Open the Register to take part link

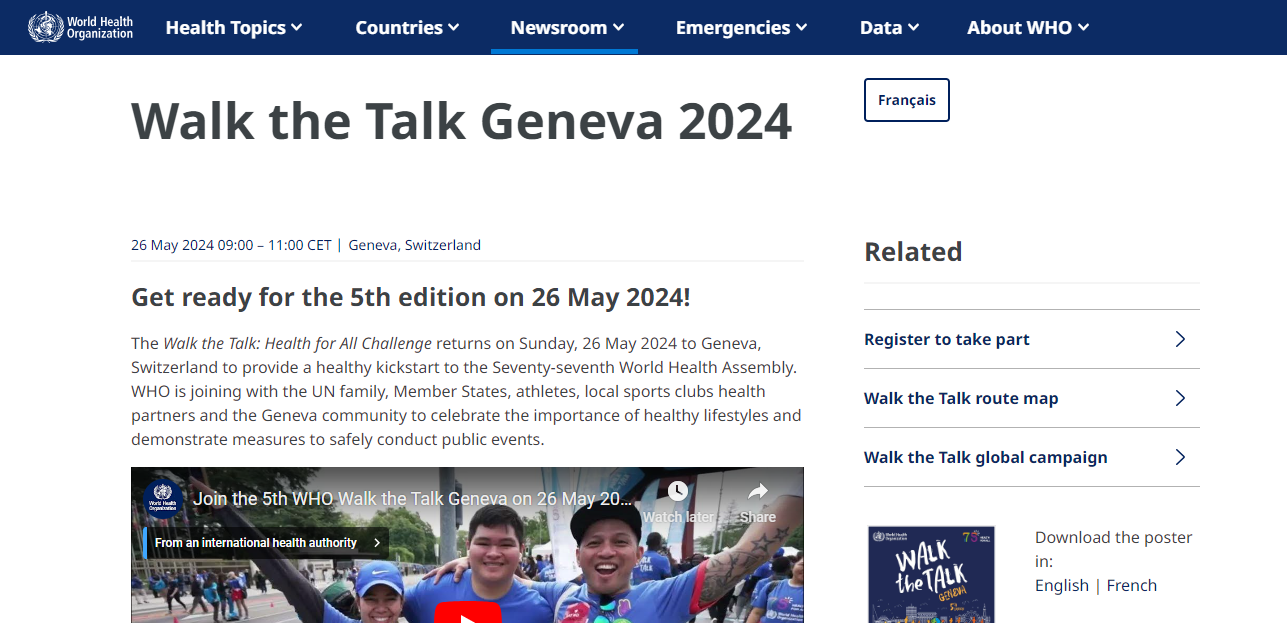click(1031, 339)
